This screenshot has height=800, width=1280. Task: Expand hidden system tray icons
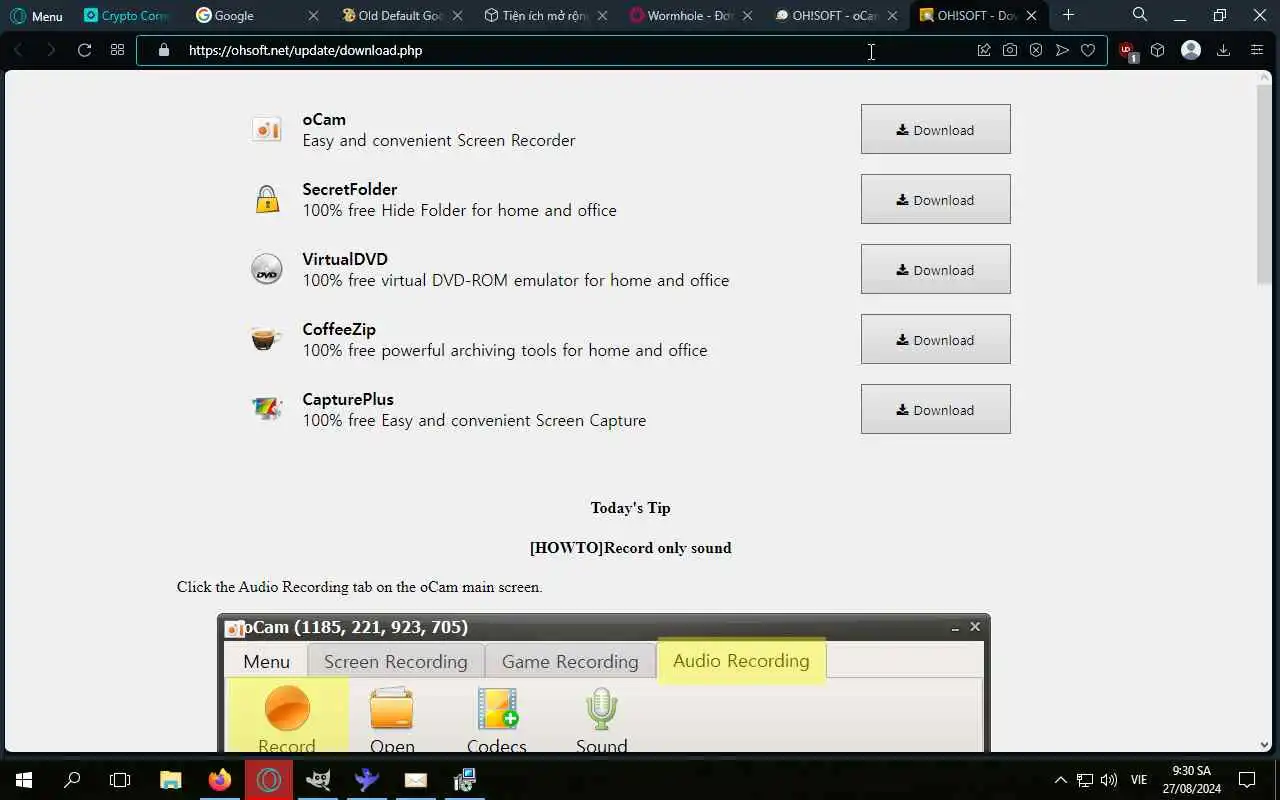coord(1061,780)
